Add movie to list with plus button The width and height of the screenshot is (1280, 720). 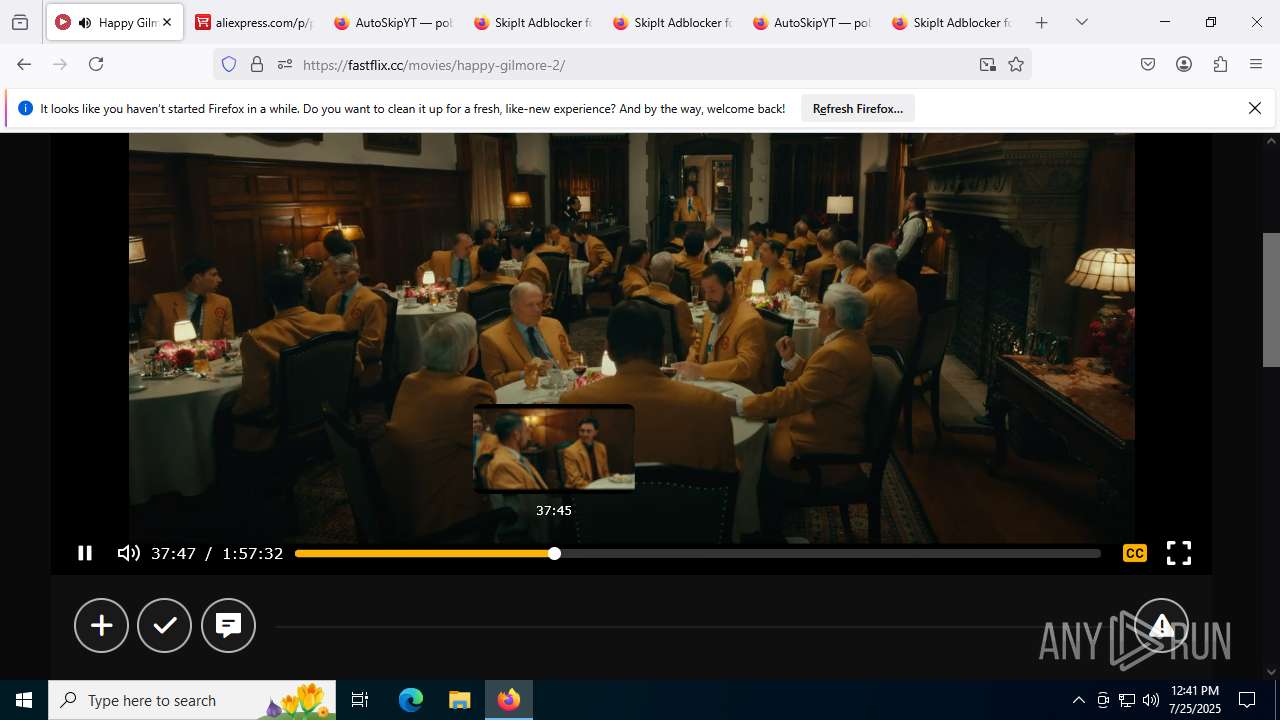tap(101, 625)
